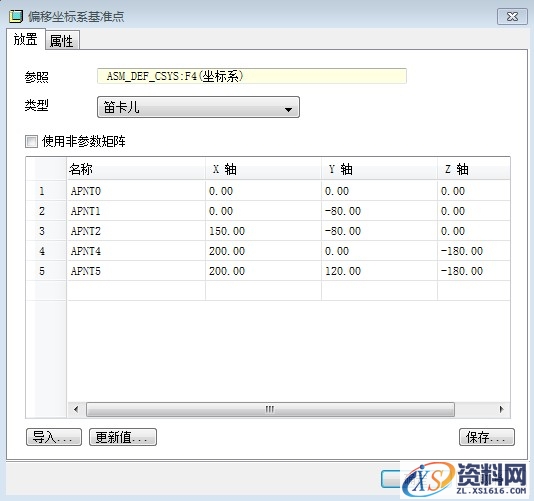
Task: Select the APNT1 name cell
Action: click(x=136, y=211)
